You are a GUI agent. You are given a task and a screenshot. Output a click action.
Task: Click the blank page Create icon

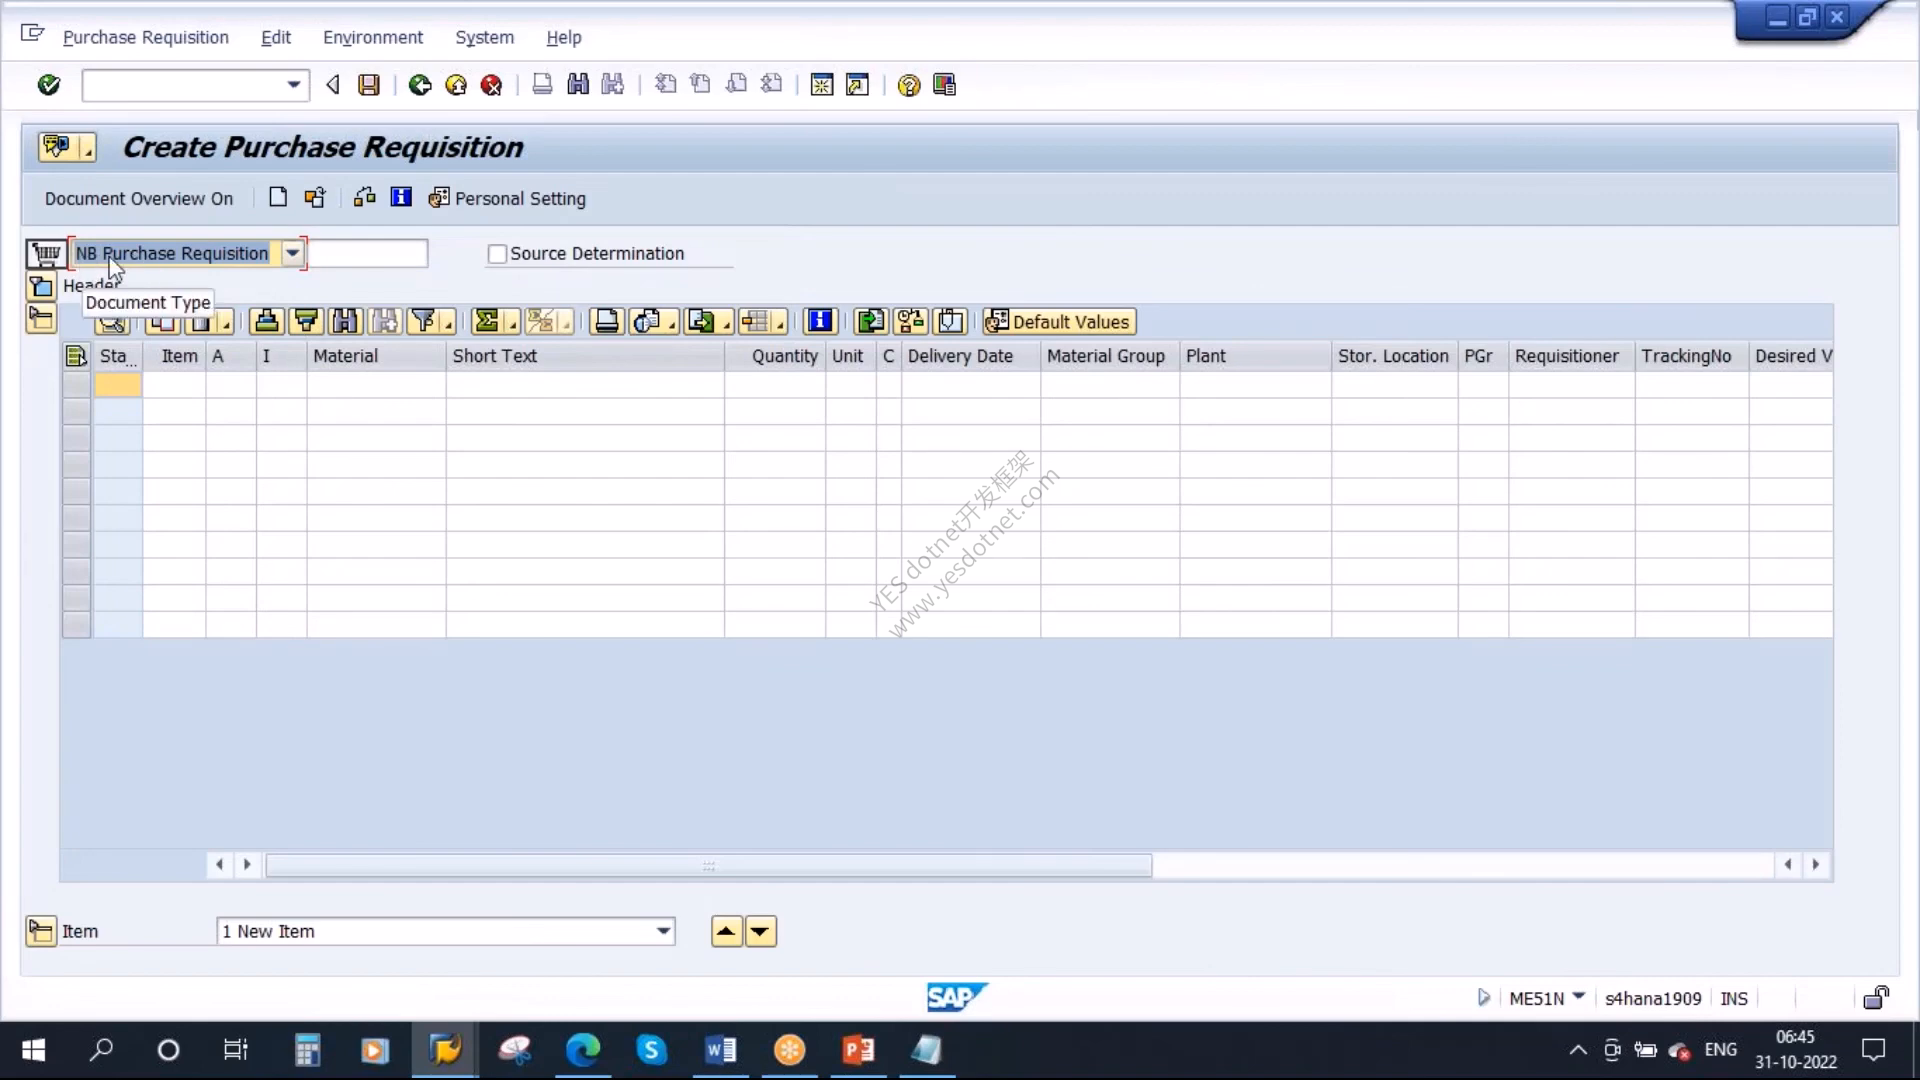pyautogui.click(x=278, y=198)
